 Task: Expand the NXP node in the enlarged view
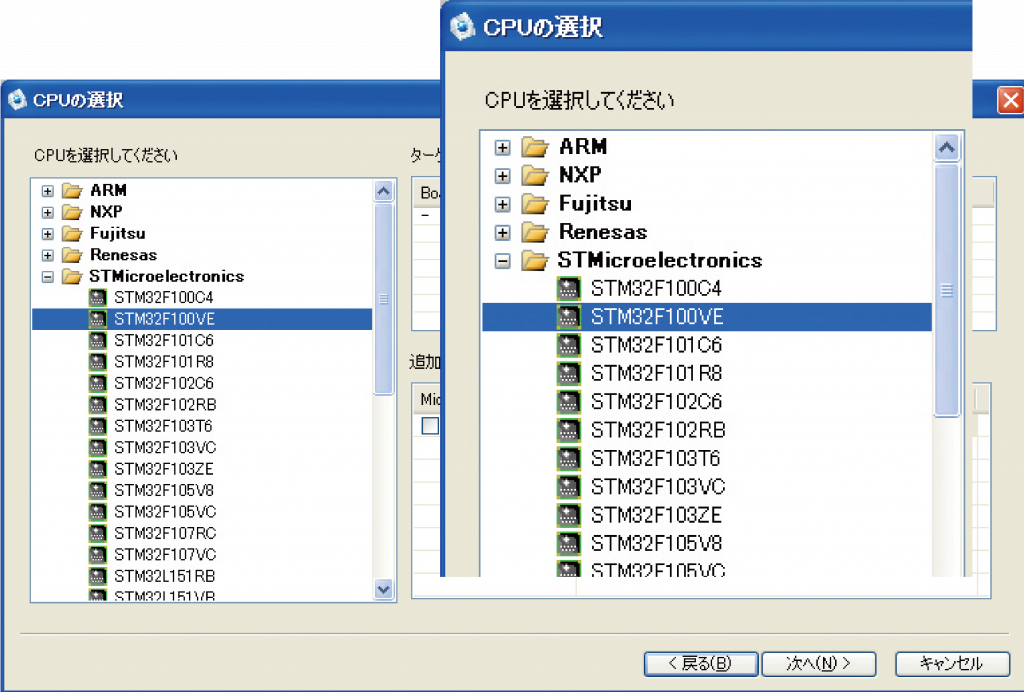click(x=502, y=176)
